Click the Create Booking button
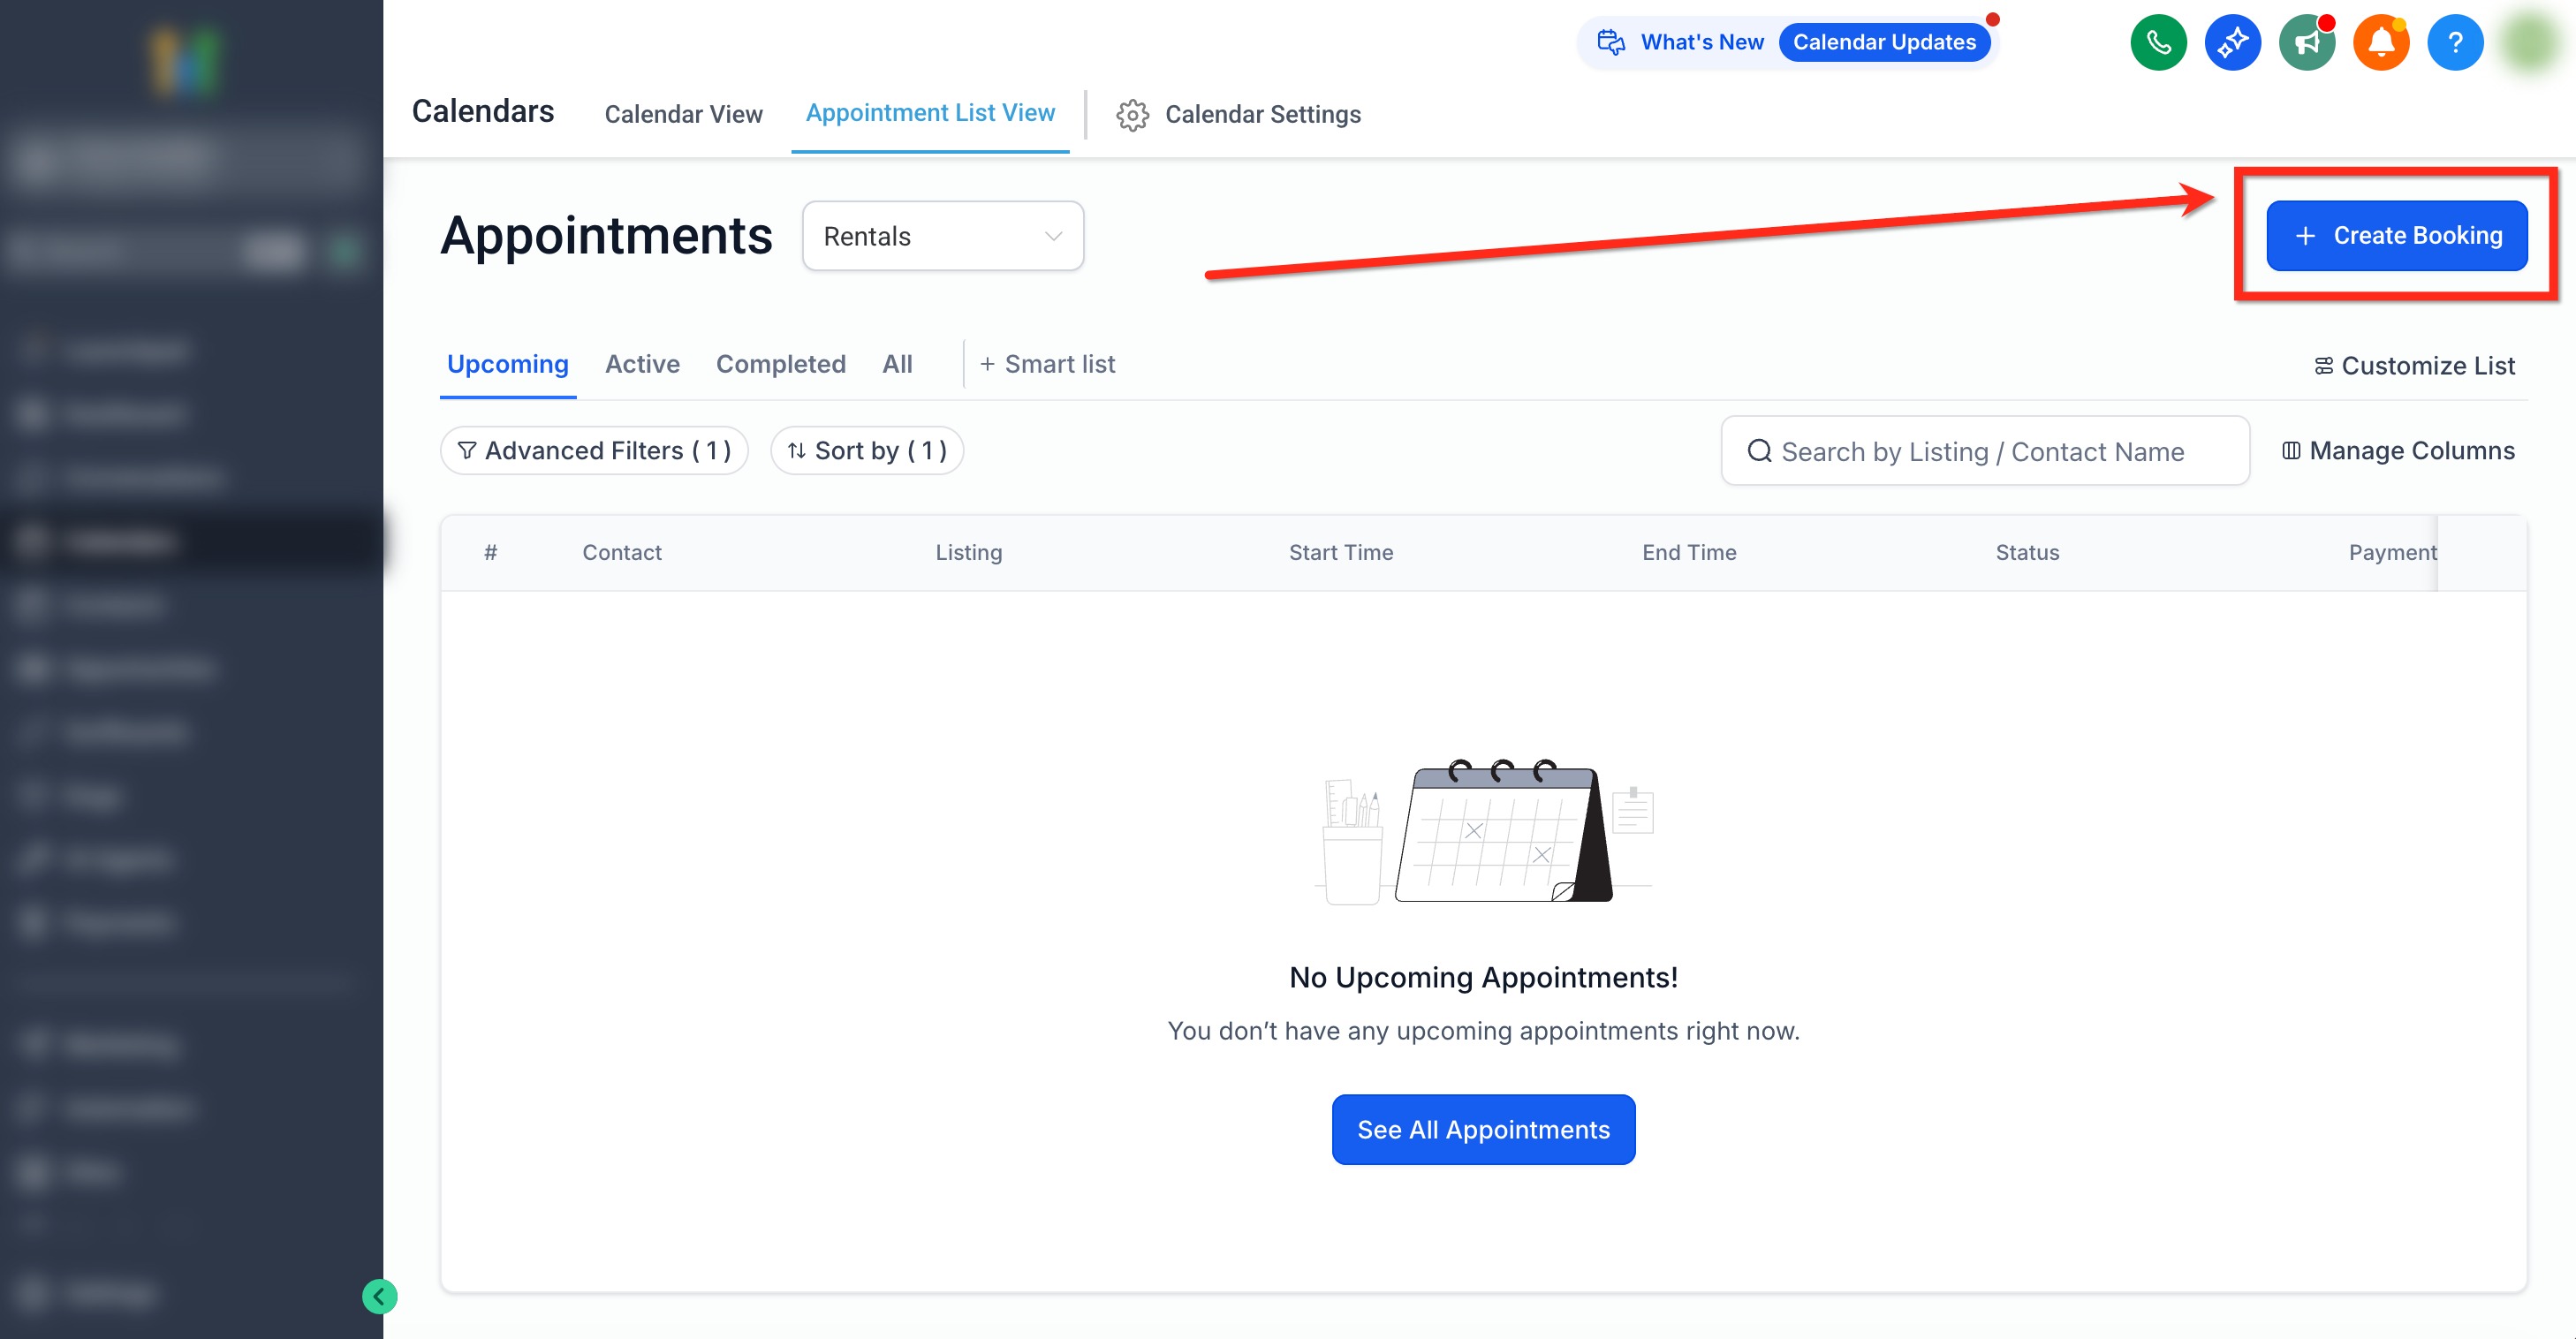This screenshot has width=2576, height=1339. click(x=2396, y=236)
